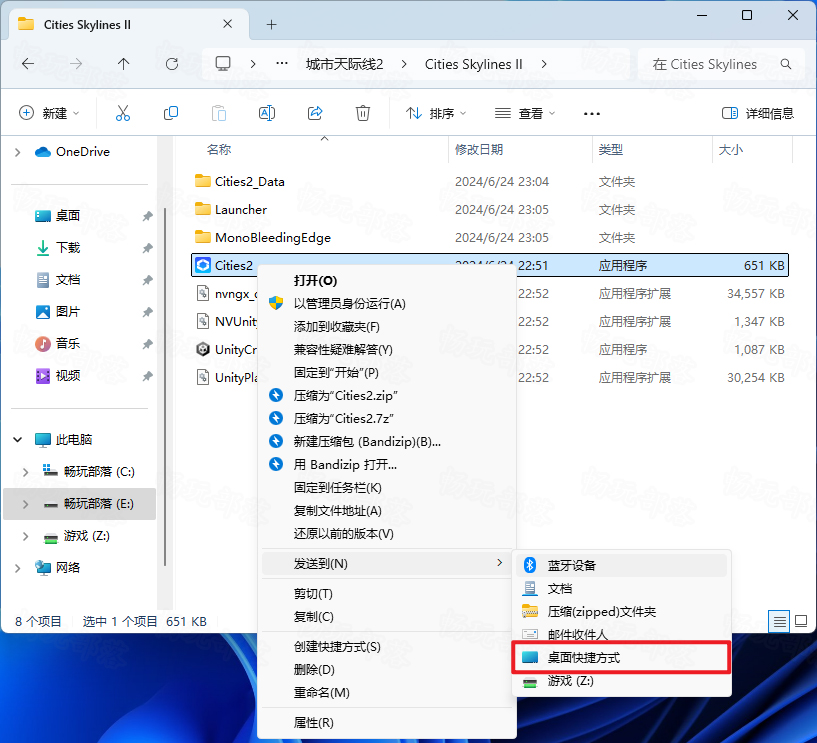Click the Pictures icon in sidebar
Viewport: 817px width, 743px height.
[43, 312]
